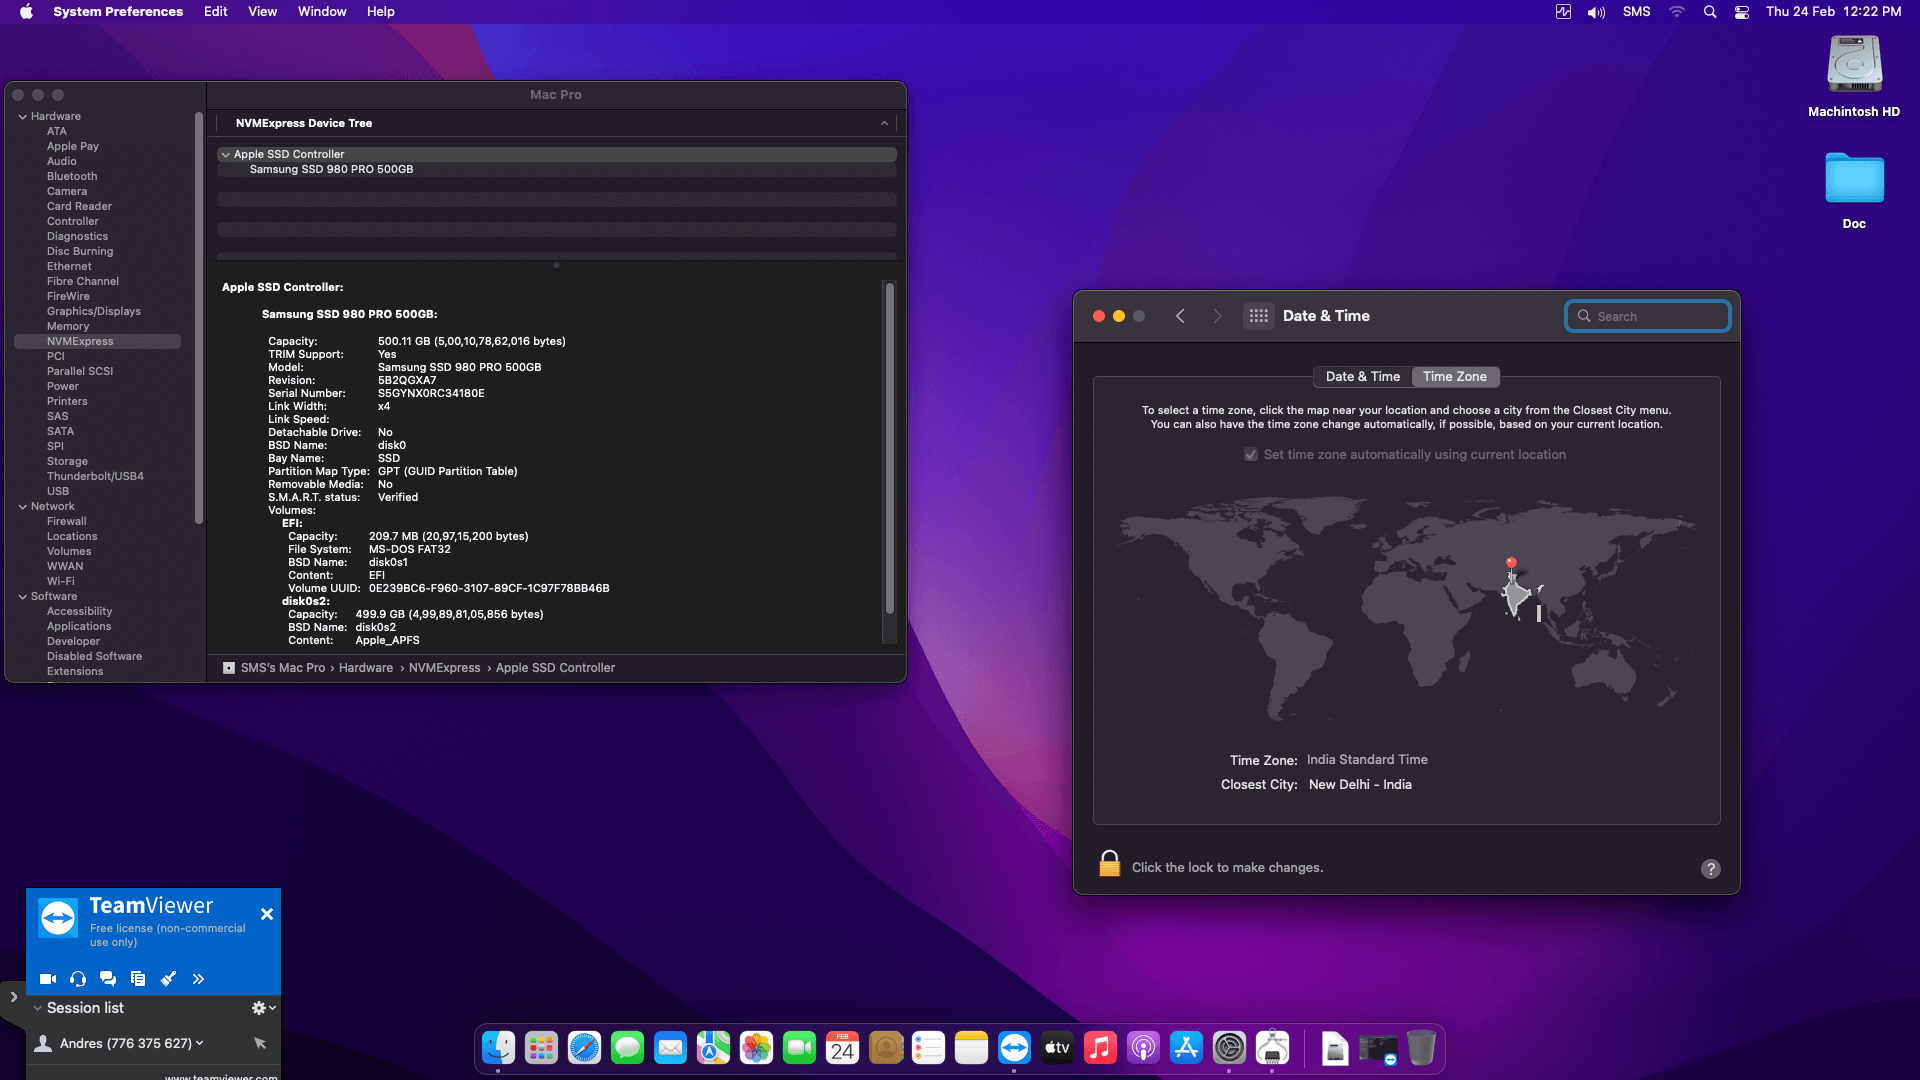1920x1080 pixels.
Task: Launch Safari from the Dock
Action: (x=584, y=1048)
